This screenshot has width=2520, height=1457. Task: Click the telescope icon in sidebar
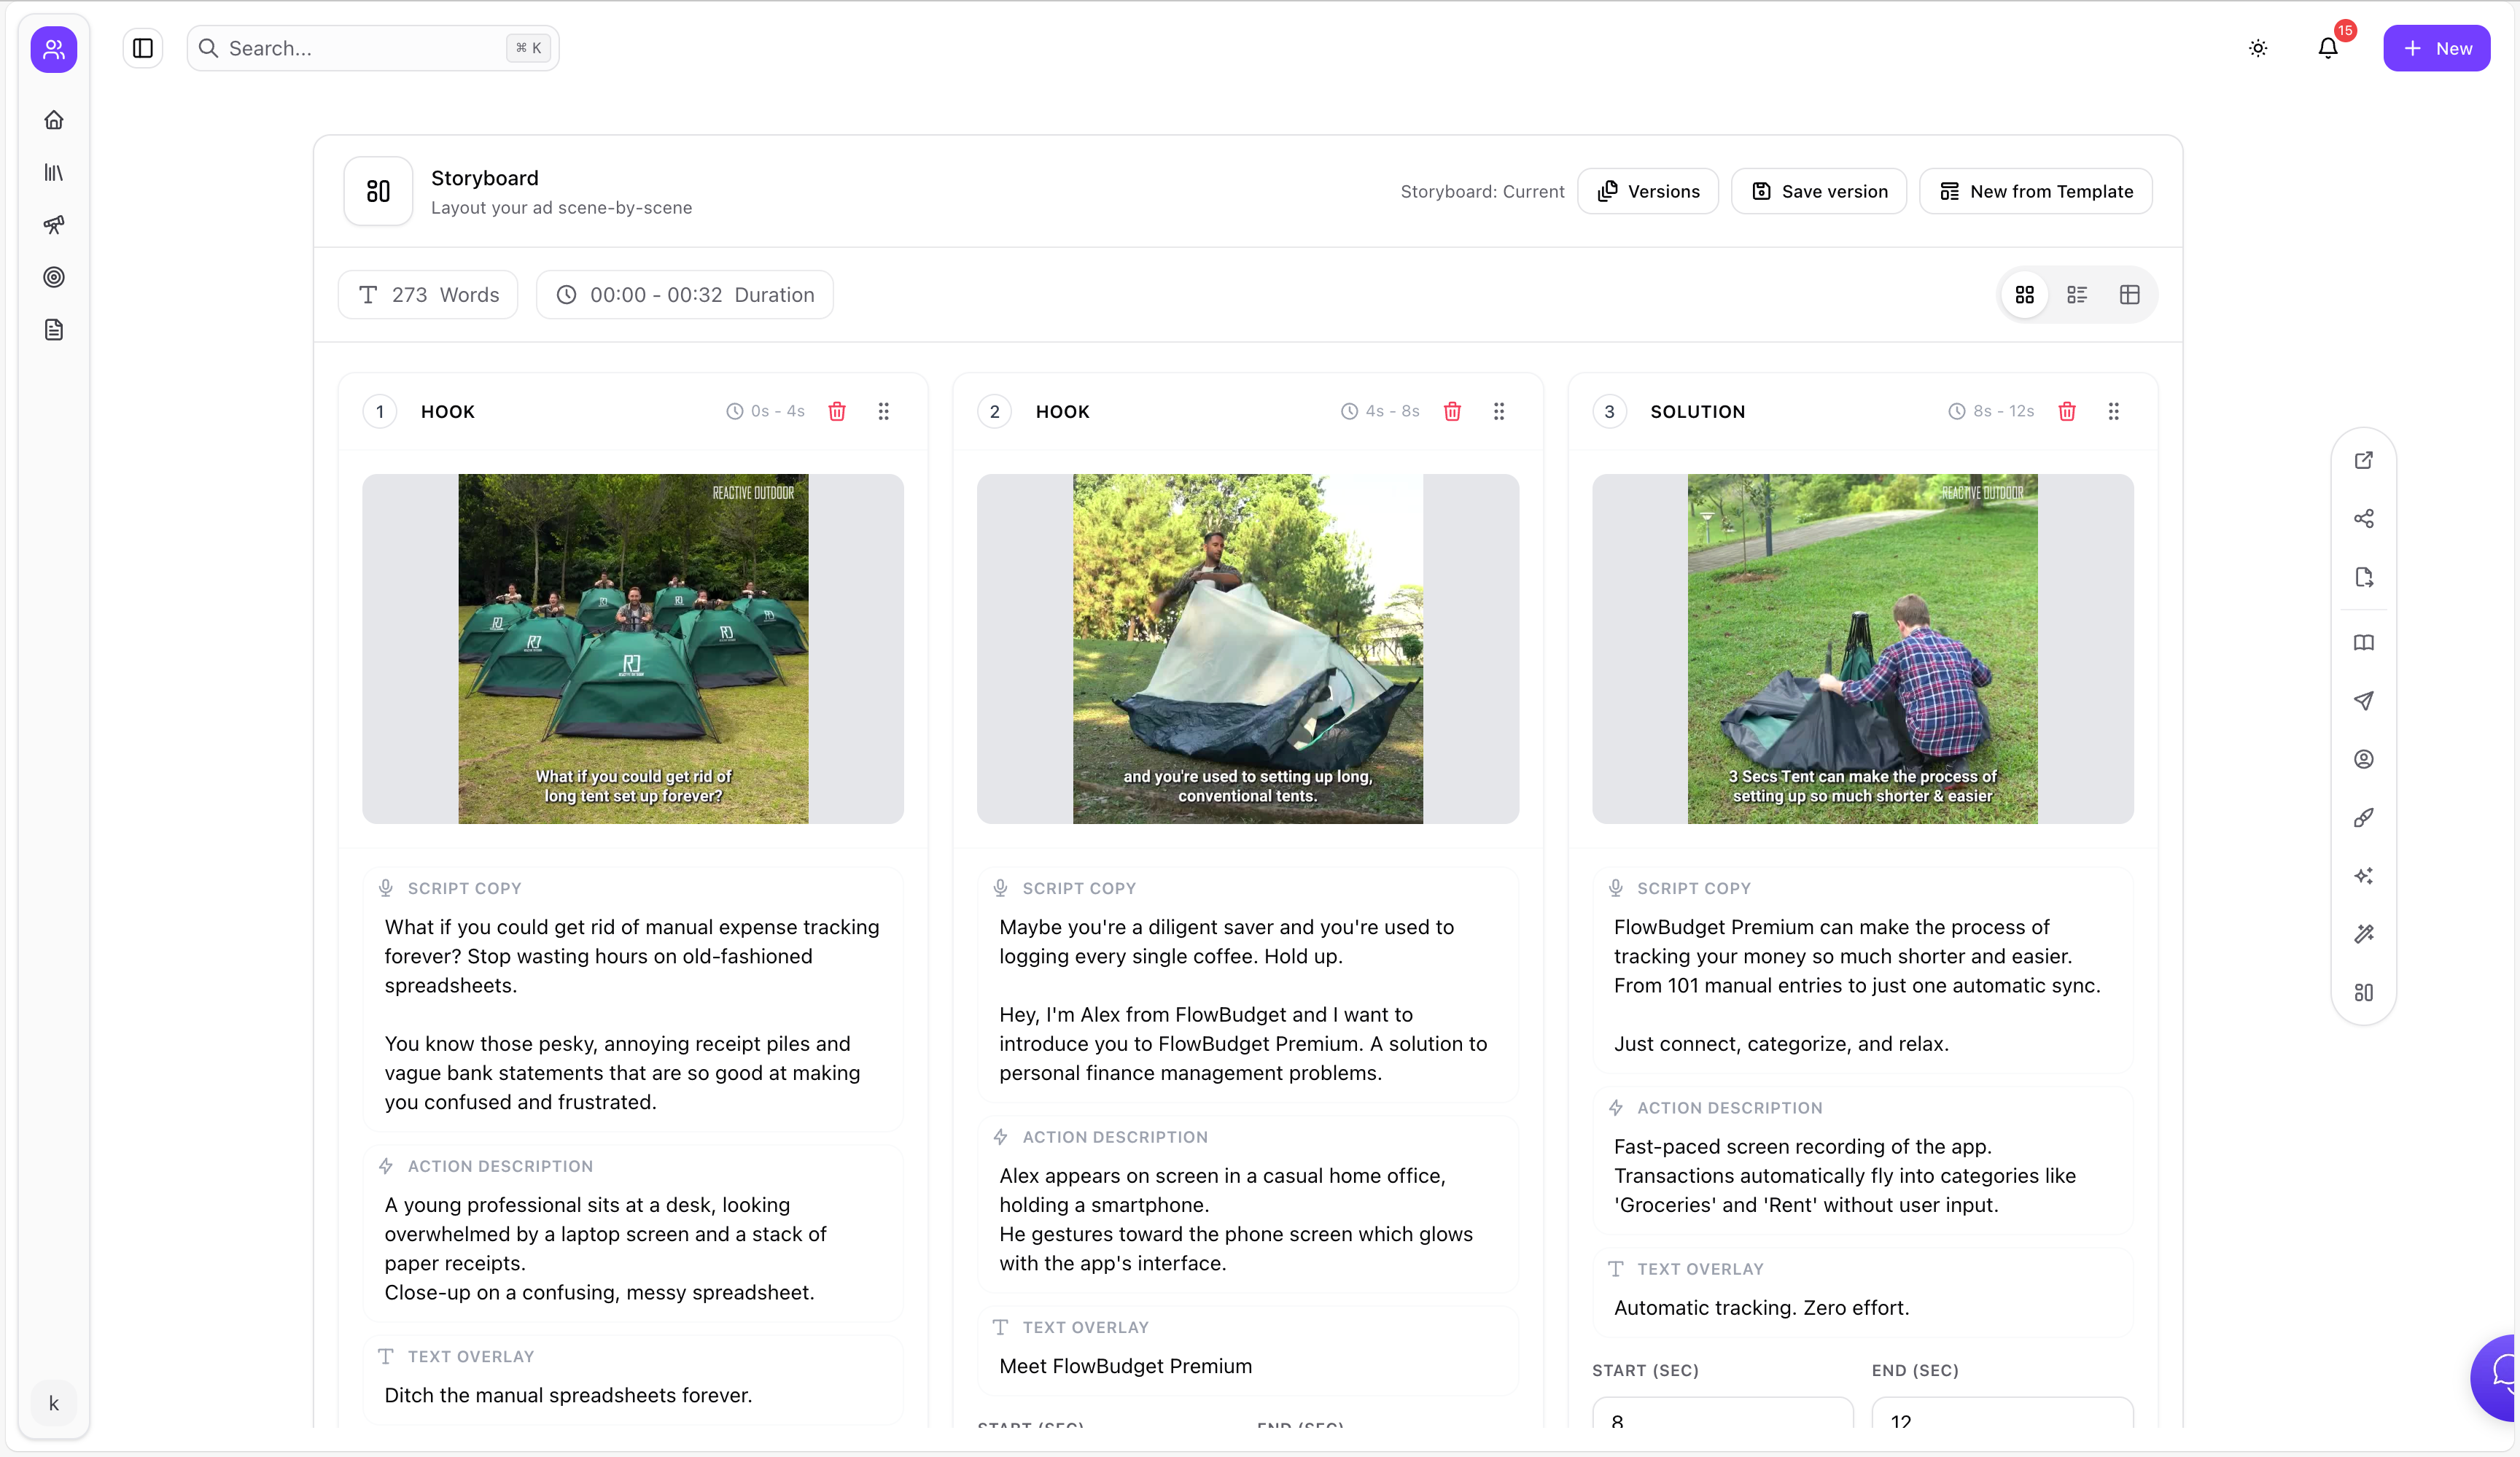coord(54,225)
